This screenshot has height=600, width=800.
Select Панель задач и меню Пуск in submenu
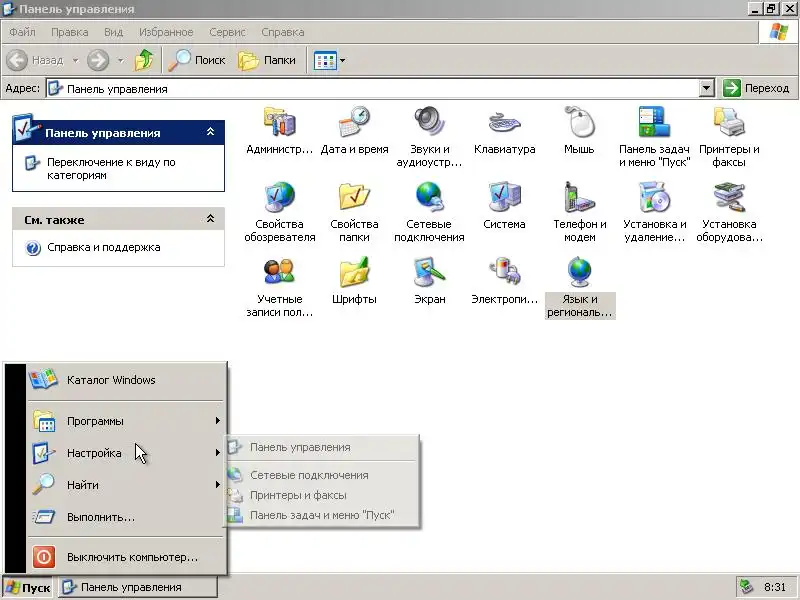pos(322,515)
